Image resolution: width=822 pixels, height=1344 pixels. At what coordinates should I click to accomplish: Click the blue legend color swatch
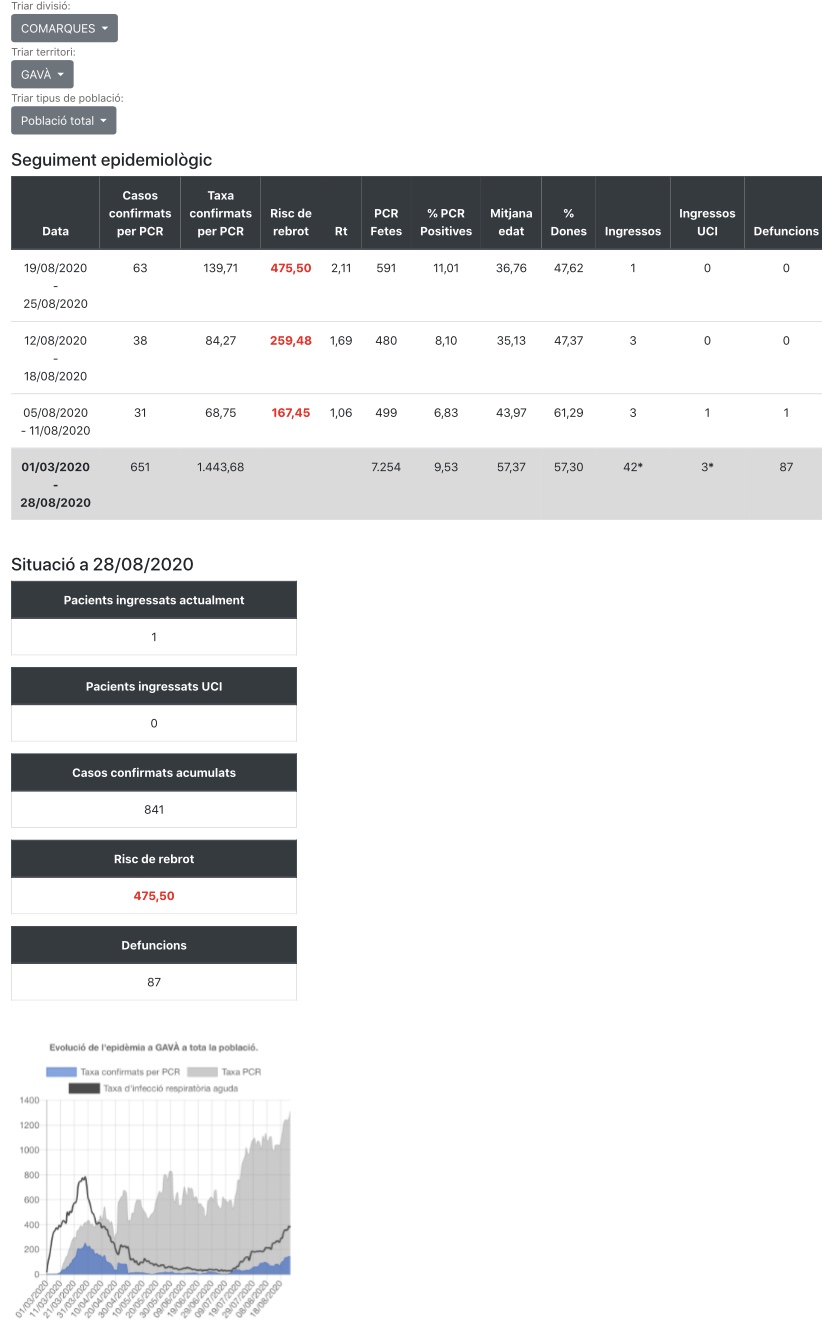pyautogui.click(x=62, y=1071)
